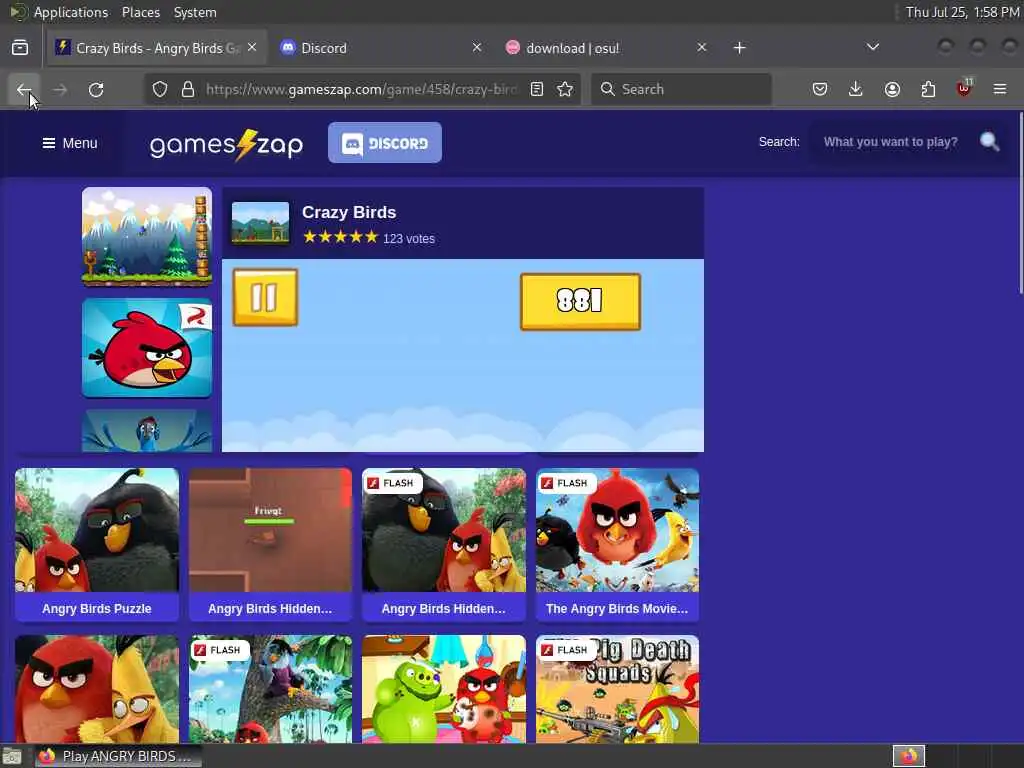Open Firefox hamburger application menu
1024x768 pixels.
tap(1000, 89)
